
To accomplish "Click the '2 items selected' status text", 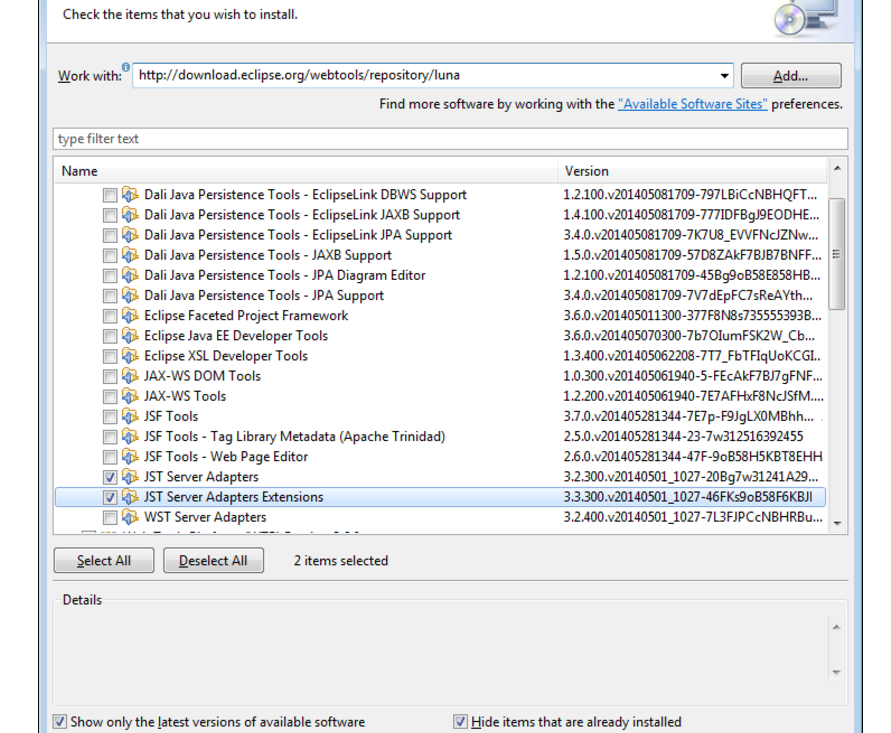I will click(x=341, y=561).
